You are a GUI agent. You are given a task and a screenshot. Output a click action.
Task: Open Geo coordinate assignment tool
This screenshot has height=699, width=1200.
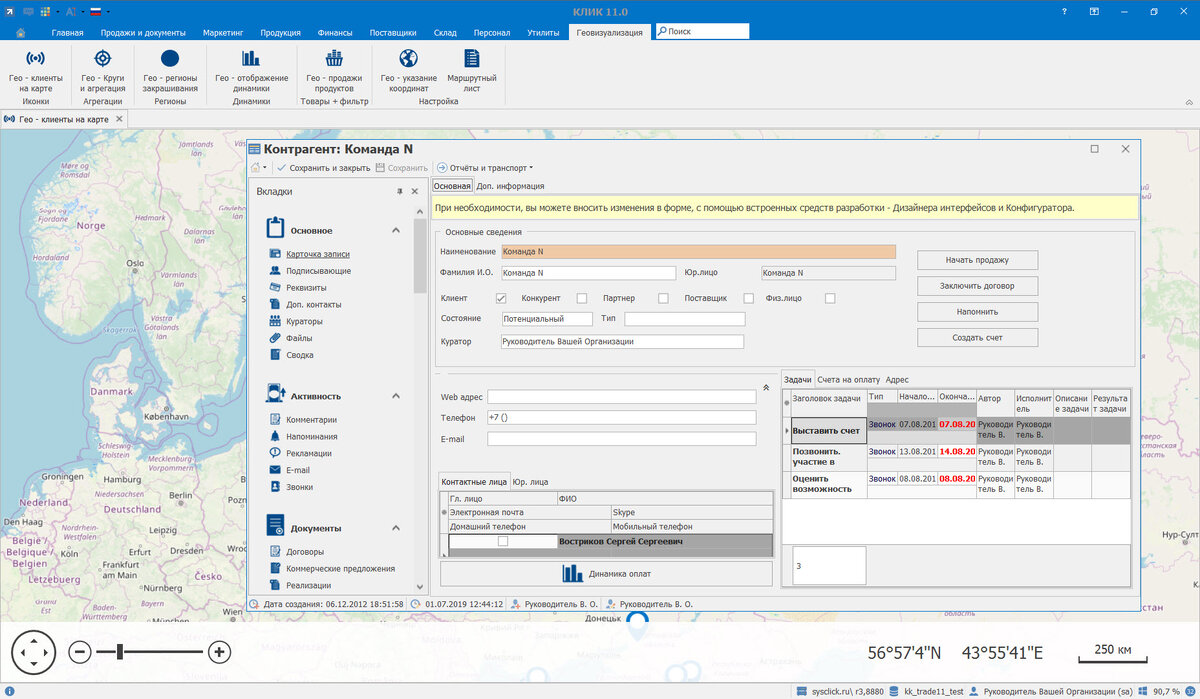click(x=408, y=70)
